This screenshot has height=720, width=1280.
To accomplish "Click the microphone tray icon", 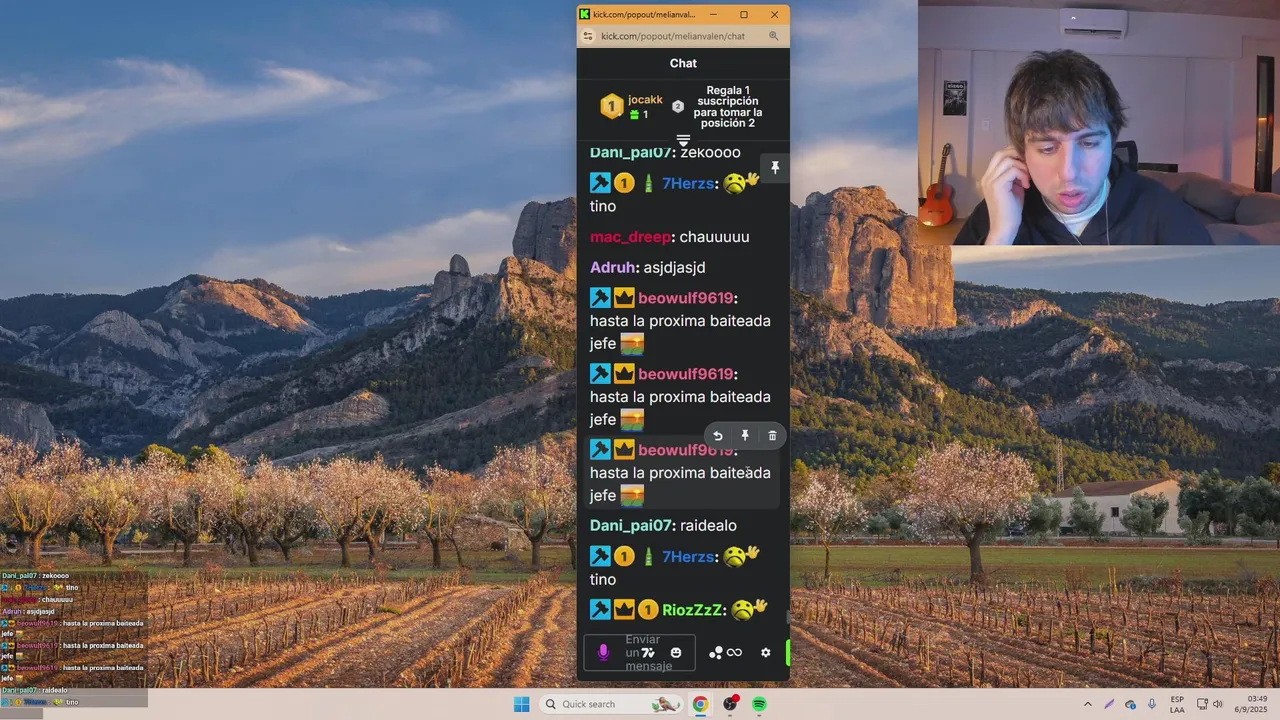I will point(1152,704).
